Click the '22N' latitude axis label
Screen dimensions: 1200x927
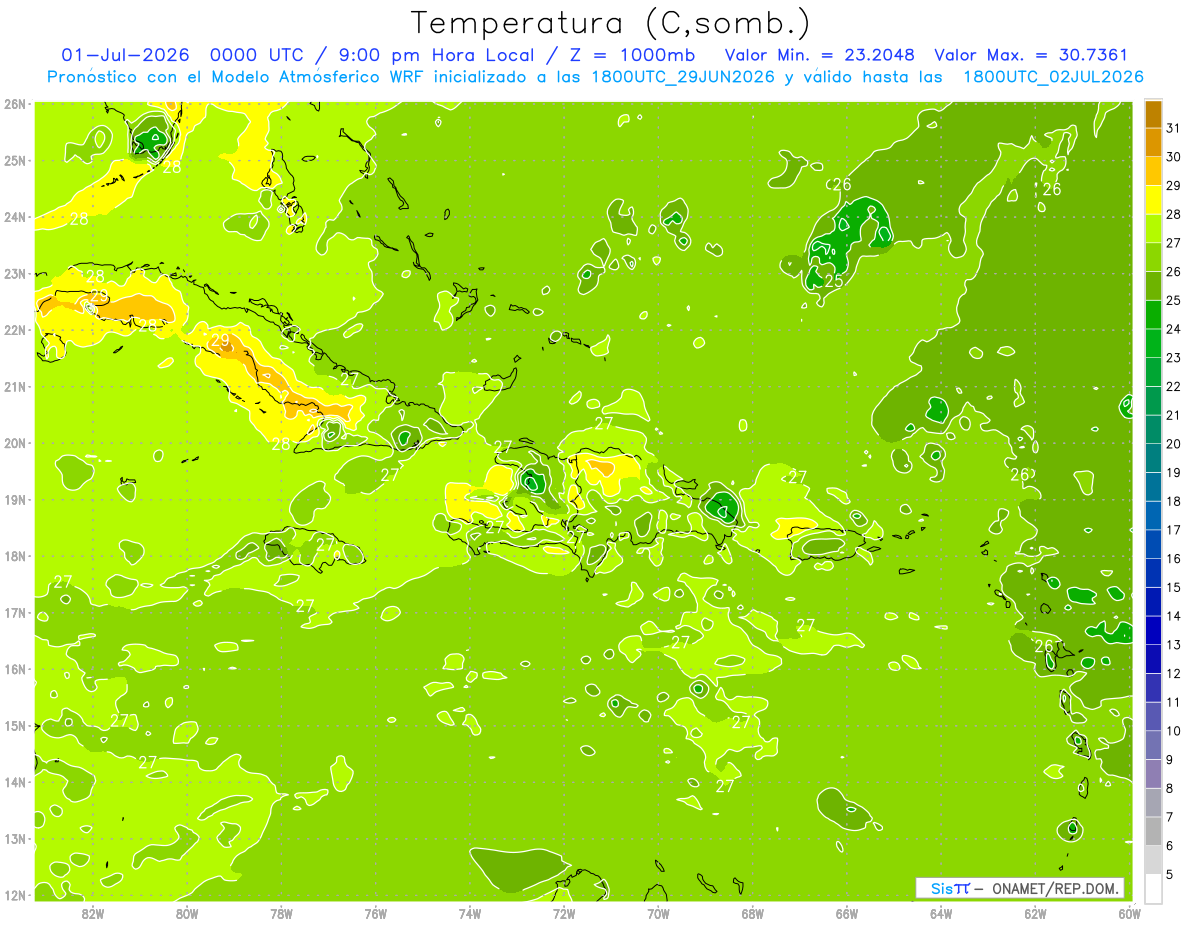point(14,330)
